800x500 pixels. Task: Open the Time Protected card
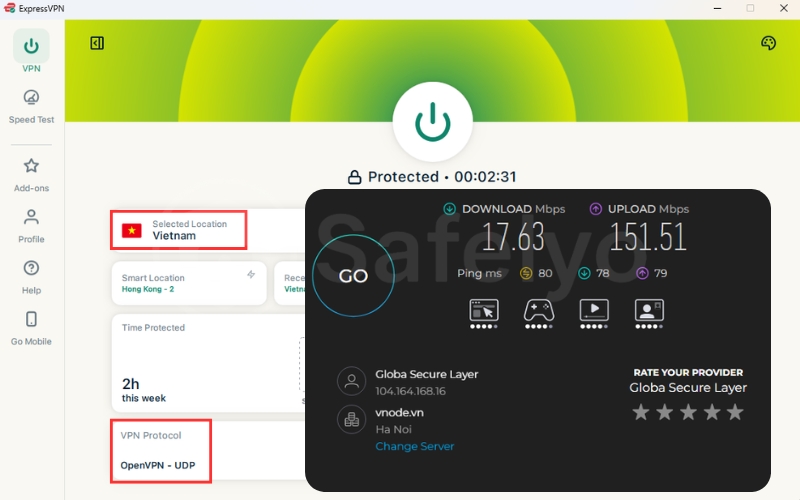point(208,363)
